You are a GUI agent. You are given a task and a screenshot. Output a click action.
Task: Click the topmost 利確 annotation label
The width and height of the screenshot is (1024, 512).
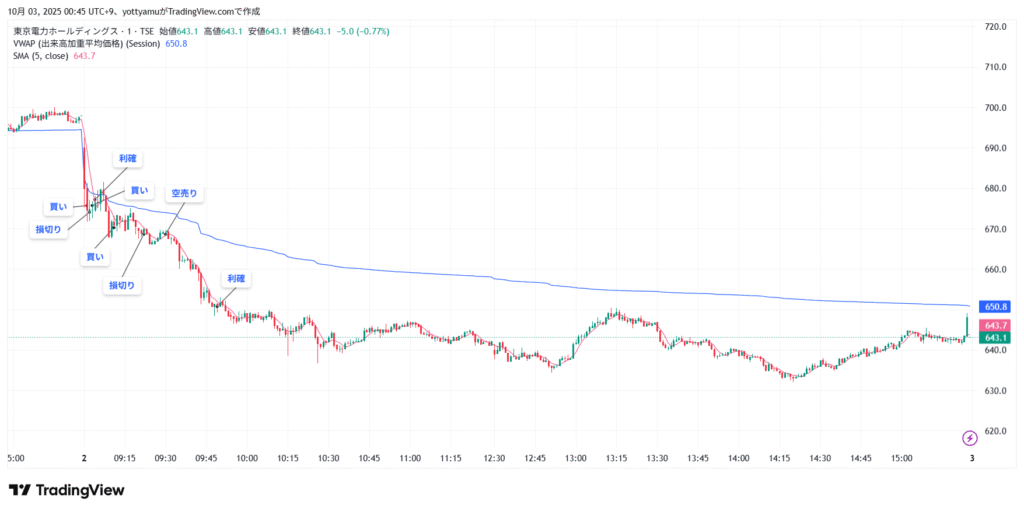tap(128, 158)
